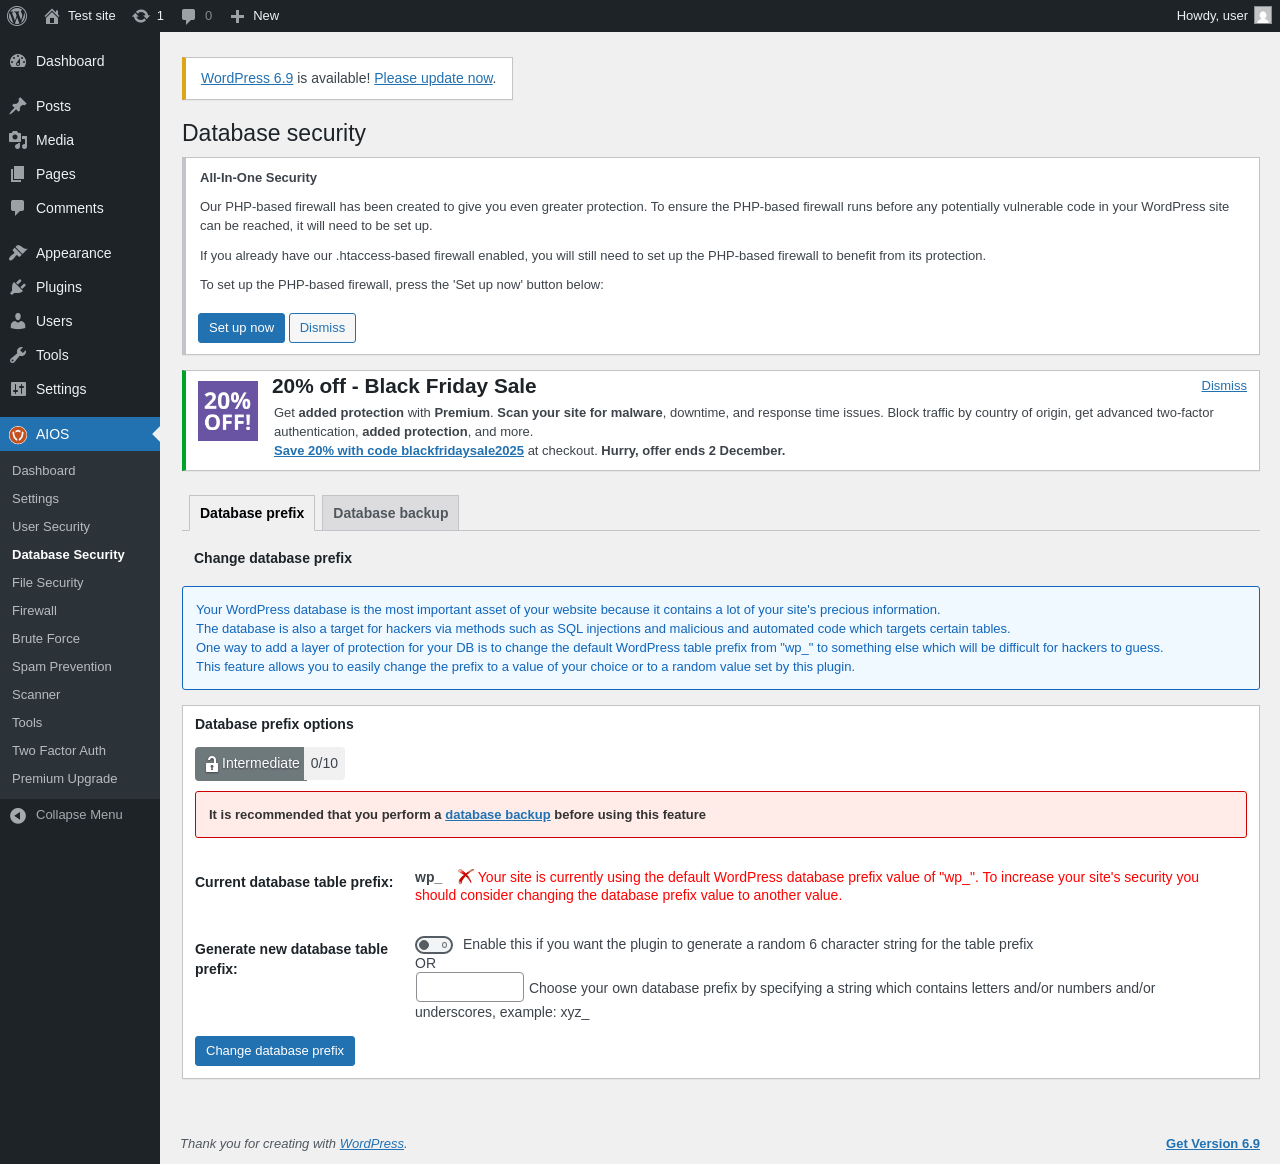Open the WordPress 6.9 link
This screenshot has height=1164, width=1280.
pyautogui.click(x=247, y=78)
